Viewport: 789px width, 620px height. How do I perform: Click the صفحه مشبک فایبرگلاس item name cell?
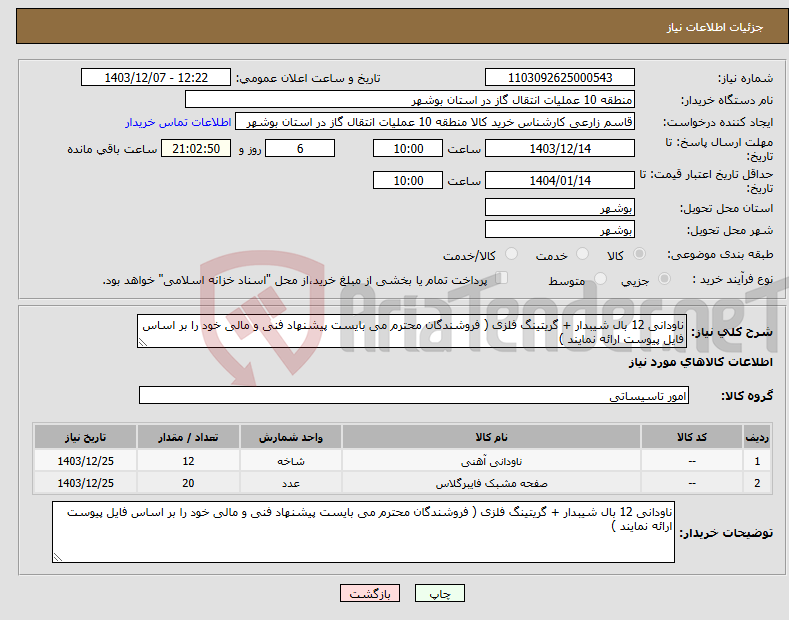(491, 483)
